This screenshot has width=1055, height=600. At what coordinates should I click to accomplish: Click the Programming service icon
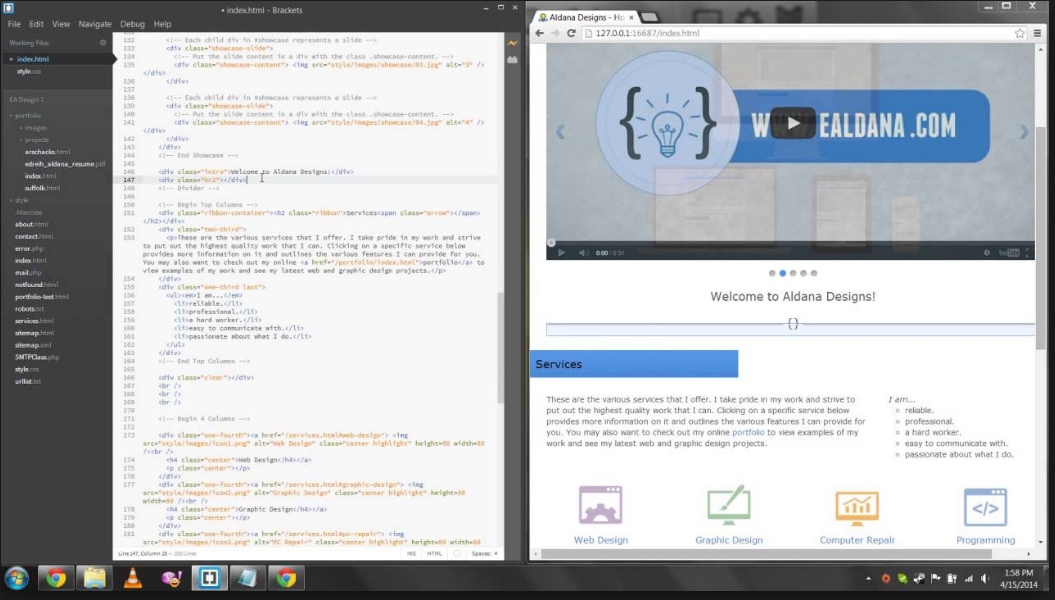tap(985, 507)
